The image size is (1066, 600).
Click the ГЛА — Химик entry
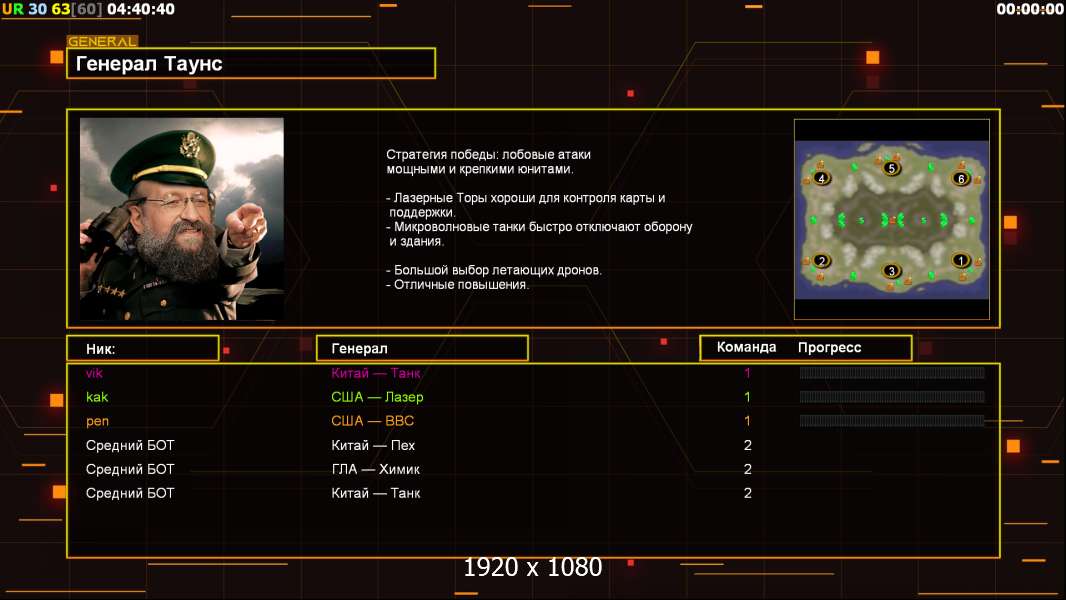click(x=375, y=469)
